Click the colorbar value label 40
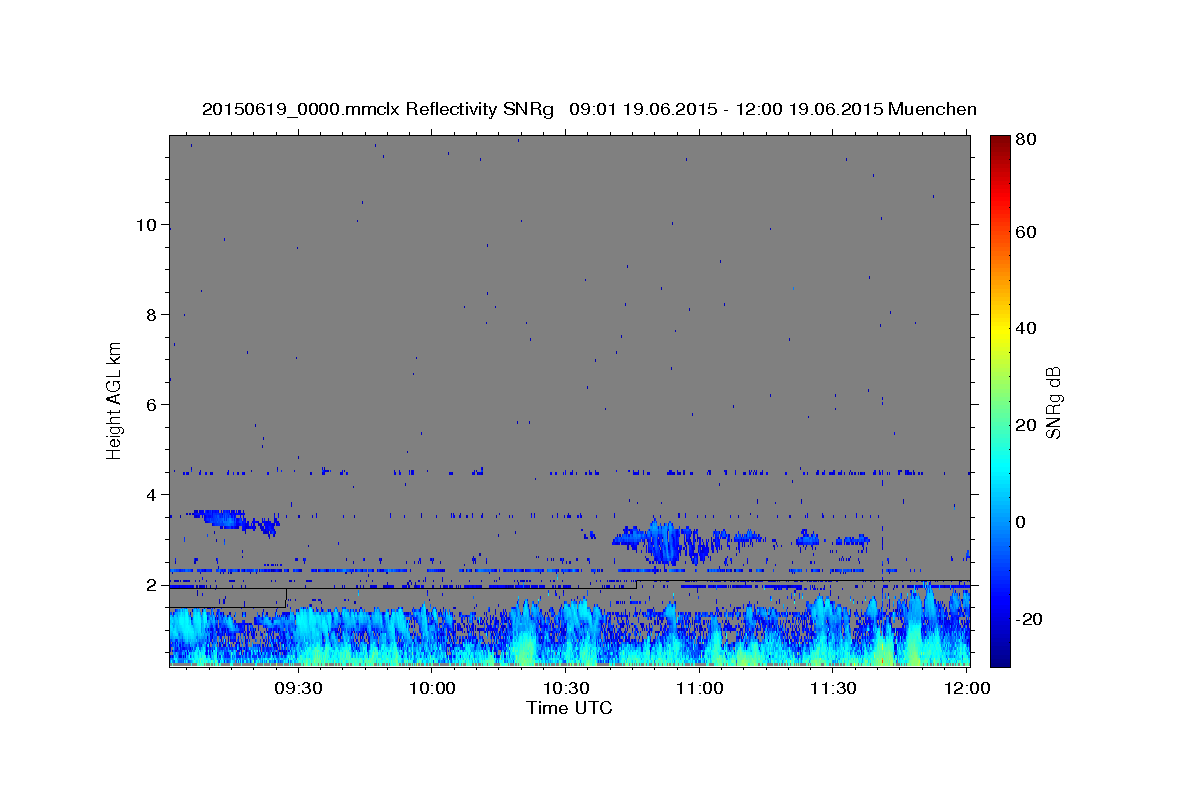This screenshot has height=800, width=1200. (1025, 328)
